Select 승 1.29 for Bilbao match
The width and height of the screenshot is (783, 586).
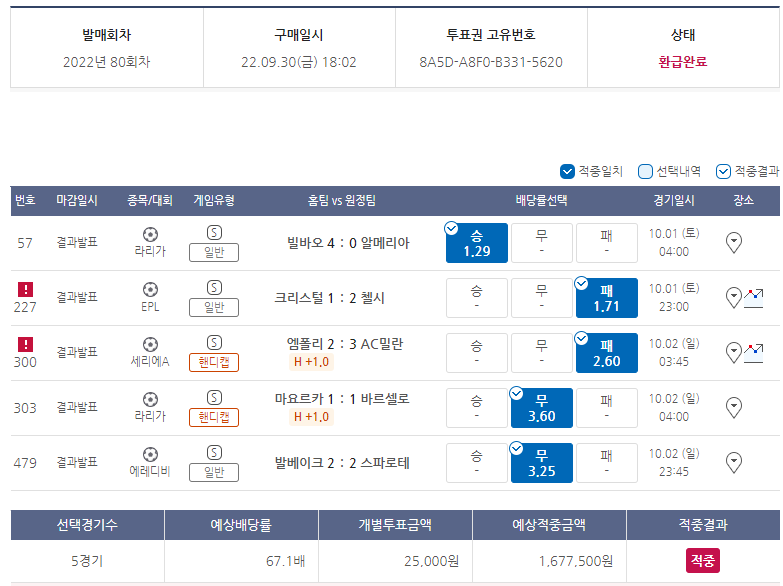click(477, 243)
